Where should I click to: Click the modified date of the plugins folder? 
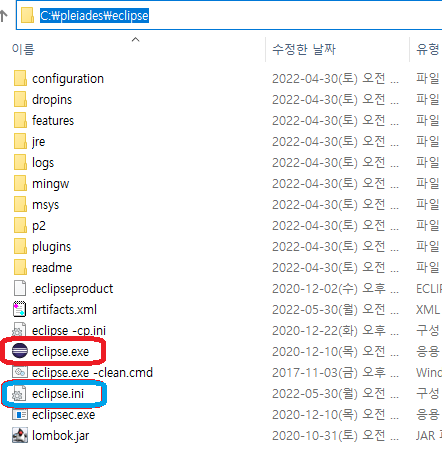coord(335,247)
